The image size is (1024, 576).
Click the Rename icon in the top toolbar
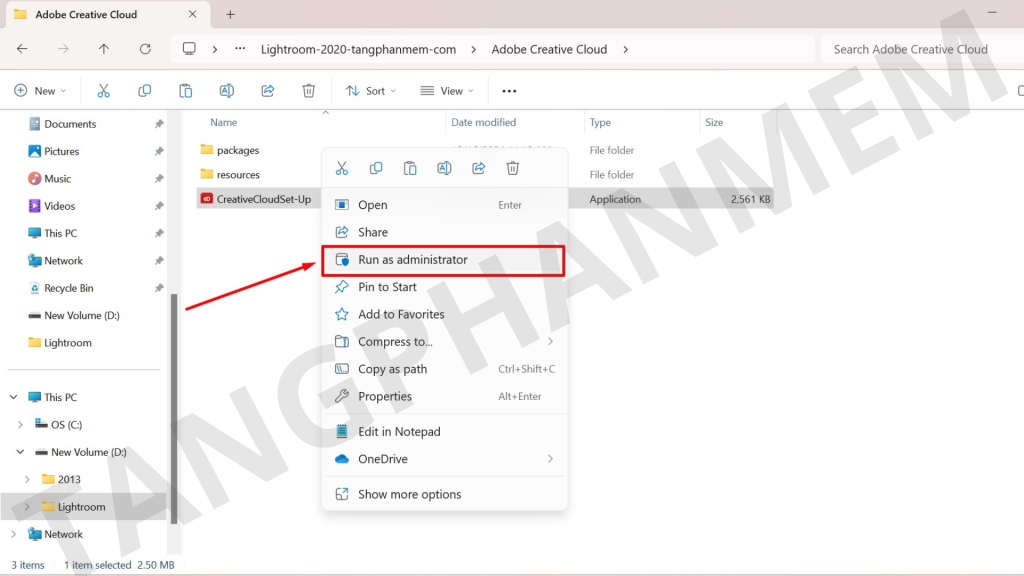tap(227, 91)
